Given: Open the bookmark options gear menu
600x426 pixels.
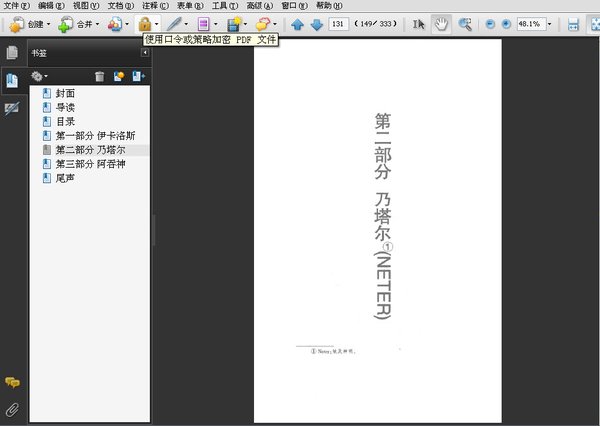Looking at the screenshot, I should pyautogui.click(x=39, y=76).
